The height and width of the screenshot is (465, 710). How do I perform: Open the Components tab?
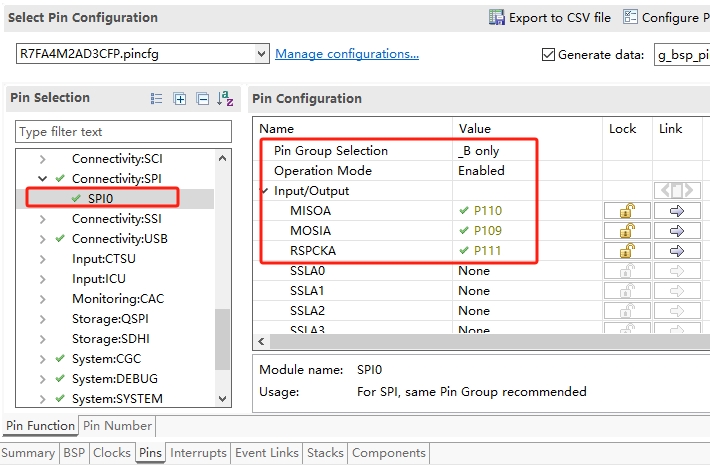(x=389, y=453)
